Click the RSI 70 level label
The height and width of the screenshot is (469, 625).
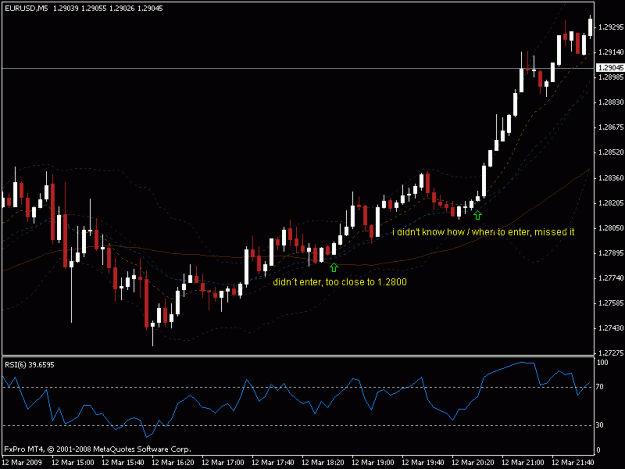pos(599,387)
